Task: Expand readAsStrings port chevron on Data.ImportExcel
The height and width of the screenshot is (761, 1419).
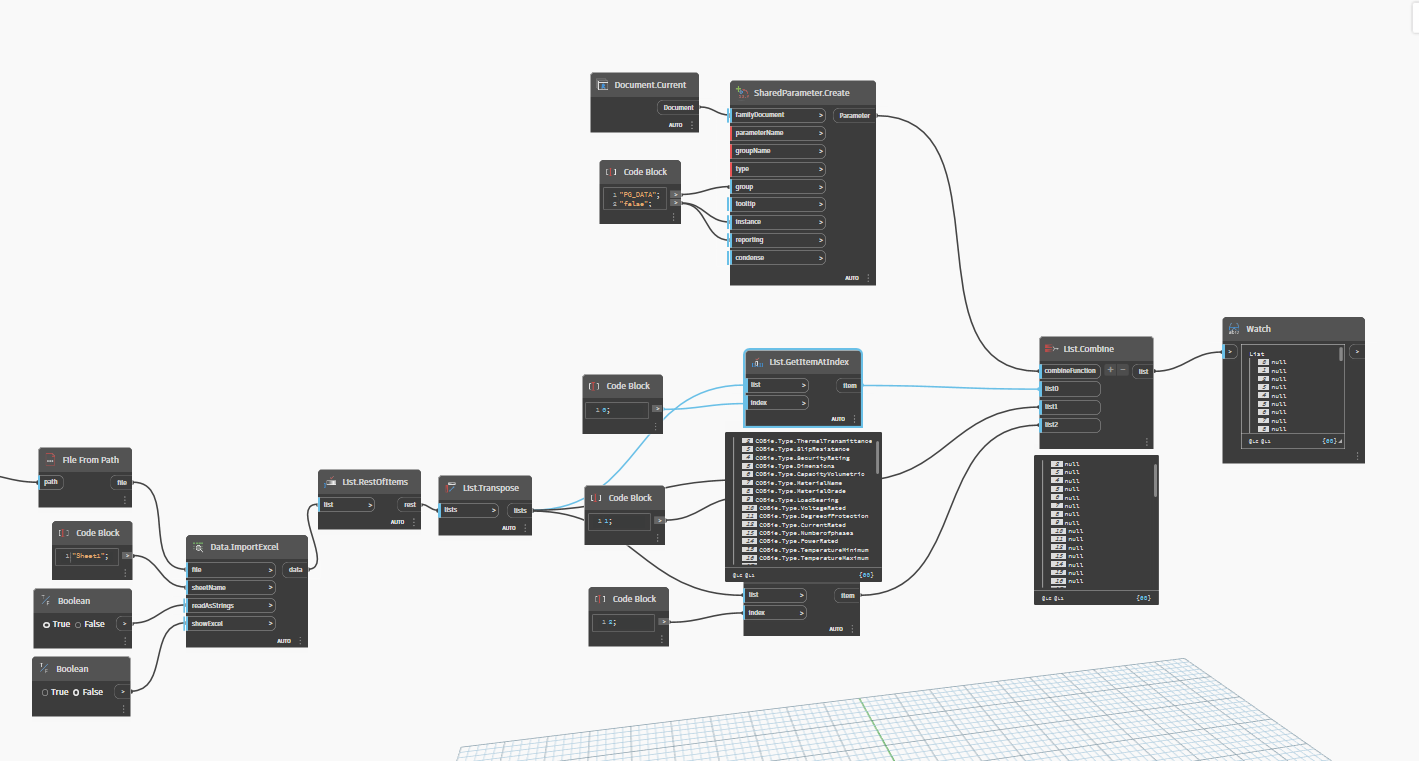Action: (x=270, y=606)
